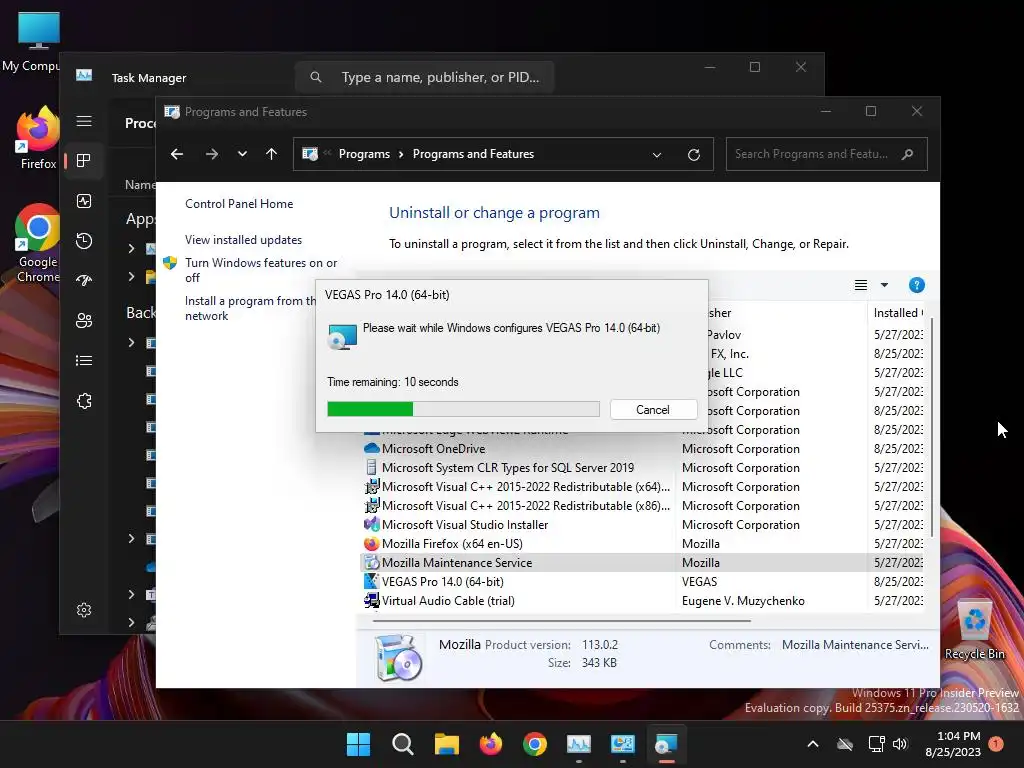Click Installed On column header
Screen dimensions: 1024x768
[x=898, y=313]
